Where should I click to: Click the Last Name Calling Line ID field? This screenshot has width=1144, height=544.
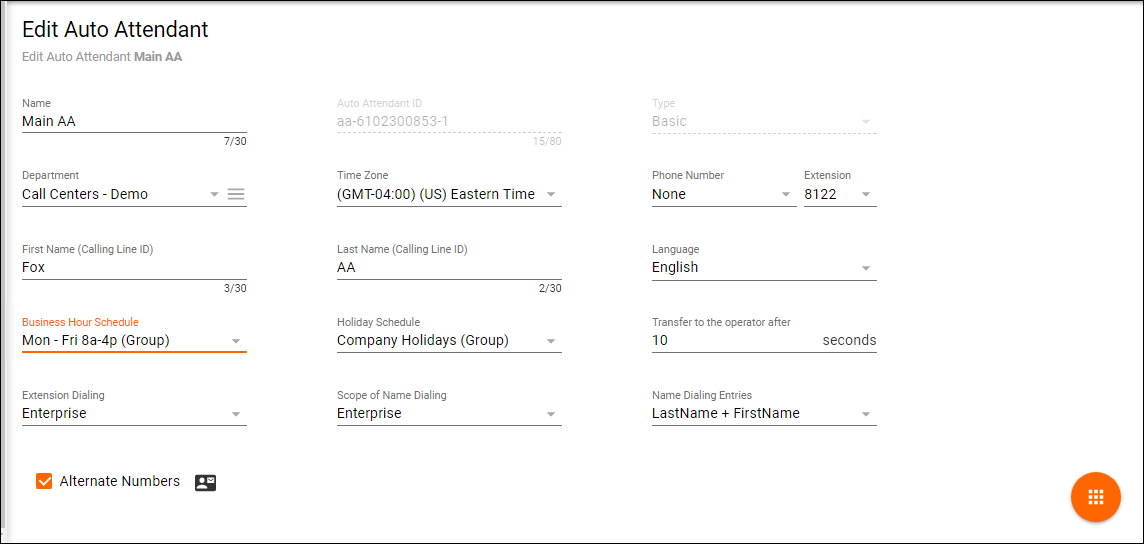(448, 267)
